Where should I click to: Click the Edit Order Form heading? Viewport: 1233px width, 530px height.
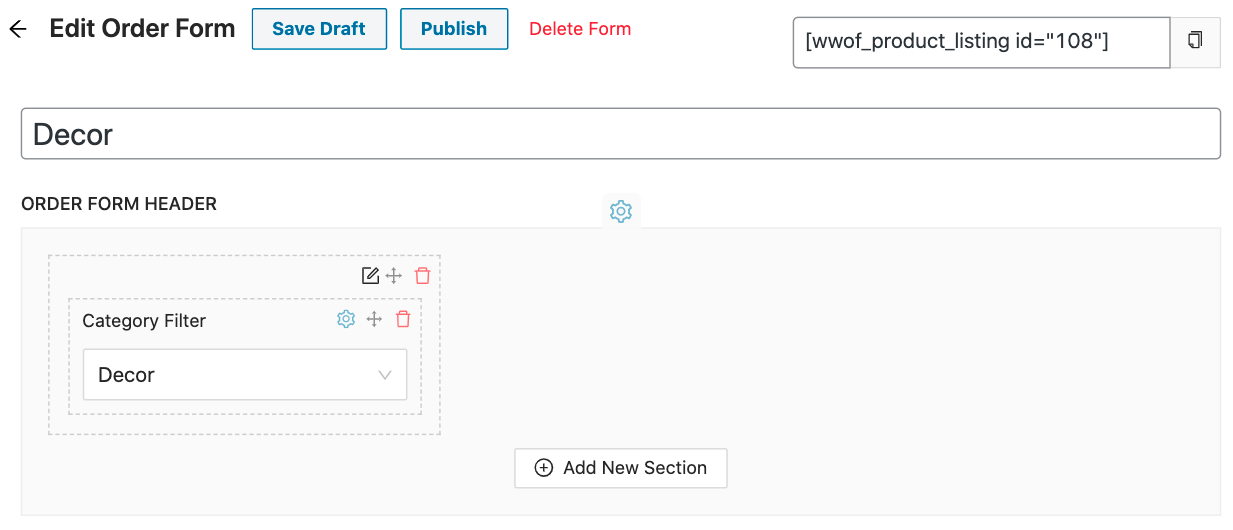[x=142, y=29]
